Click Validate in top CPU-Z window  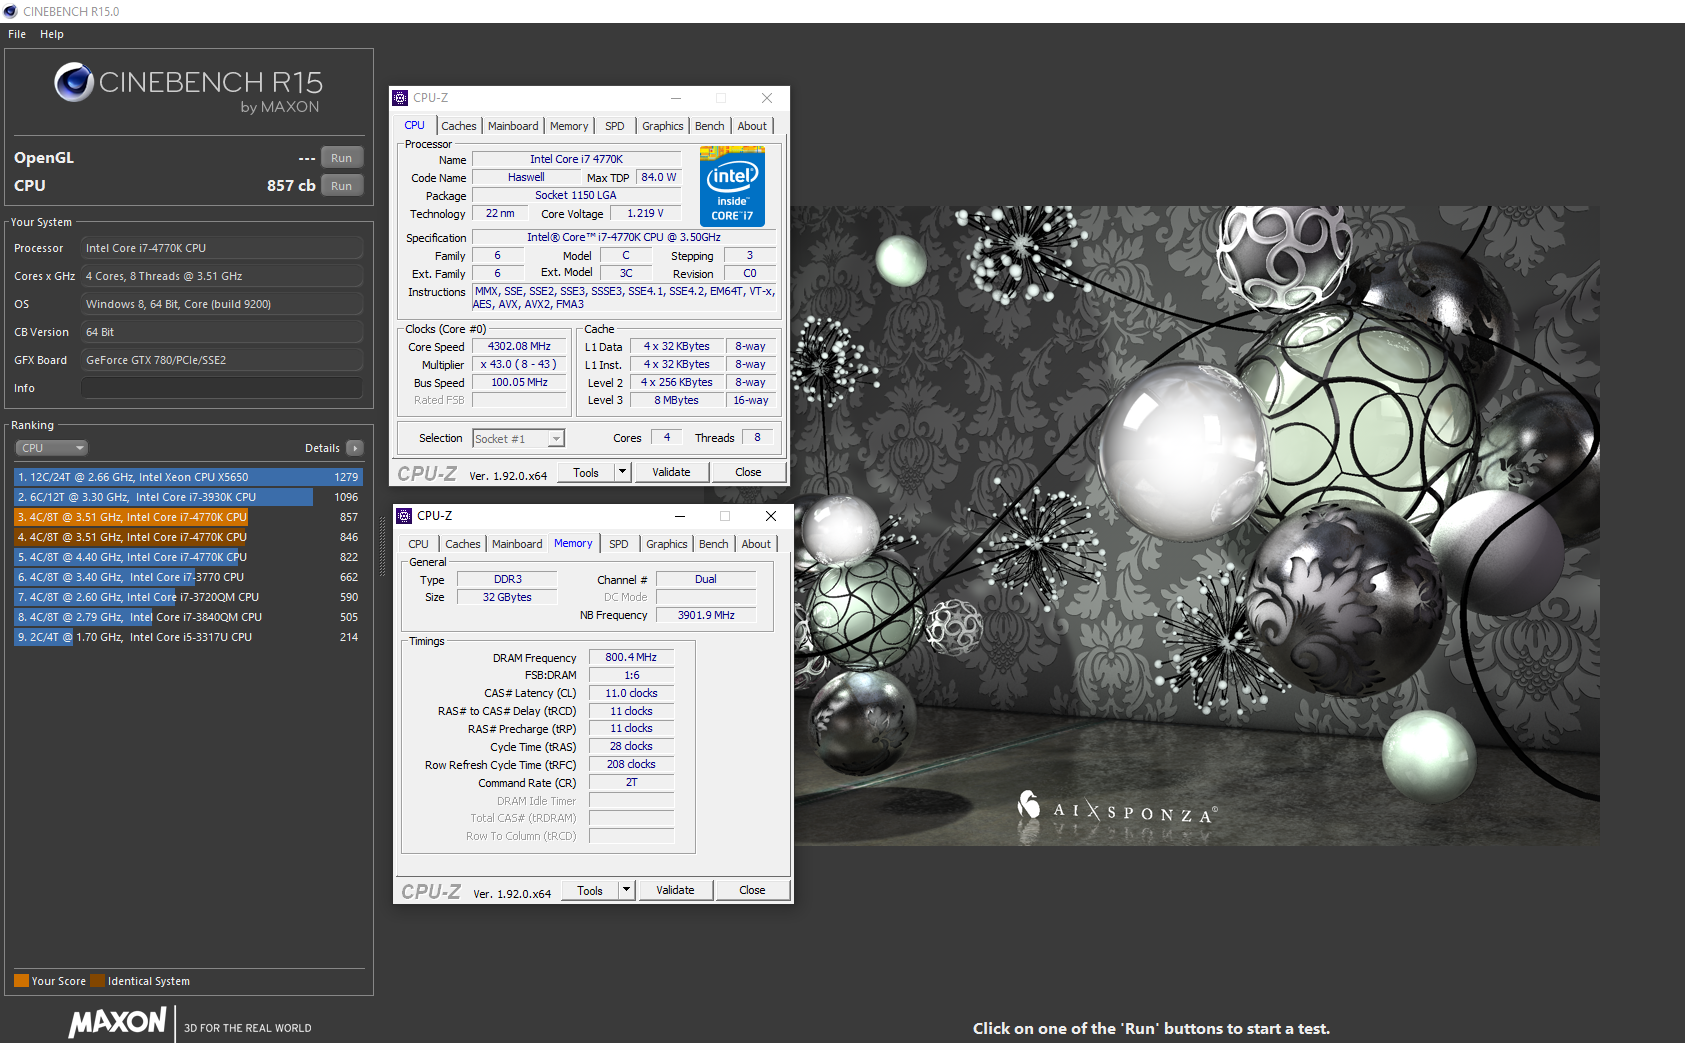[671, 472]
